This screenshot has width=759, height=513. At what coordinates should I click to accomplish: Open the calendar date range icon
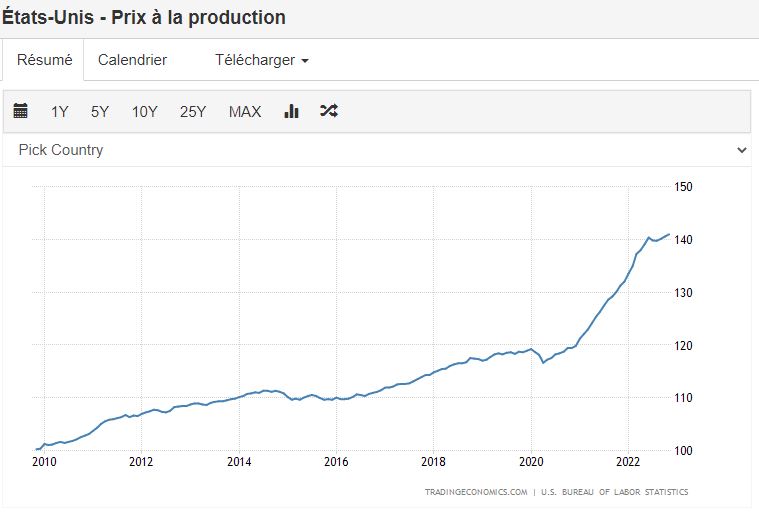point(20,111)
